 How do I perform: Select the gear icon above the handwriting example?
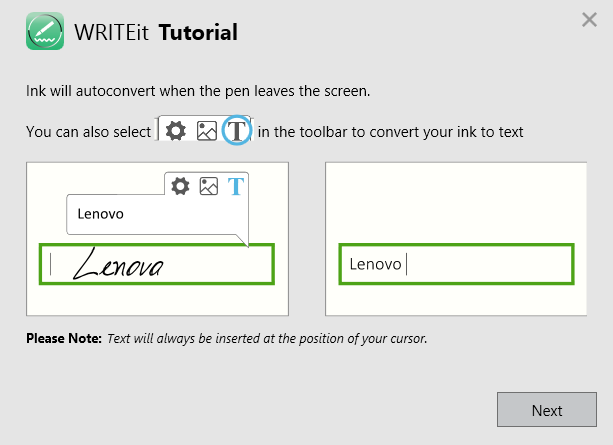pyautogui.click(x=181, y=186)
